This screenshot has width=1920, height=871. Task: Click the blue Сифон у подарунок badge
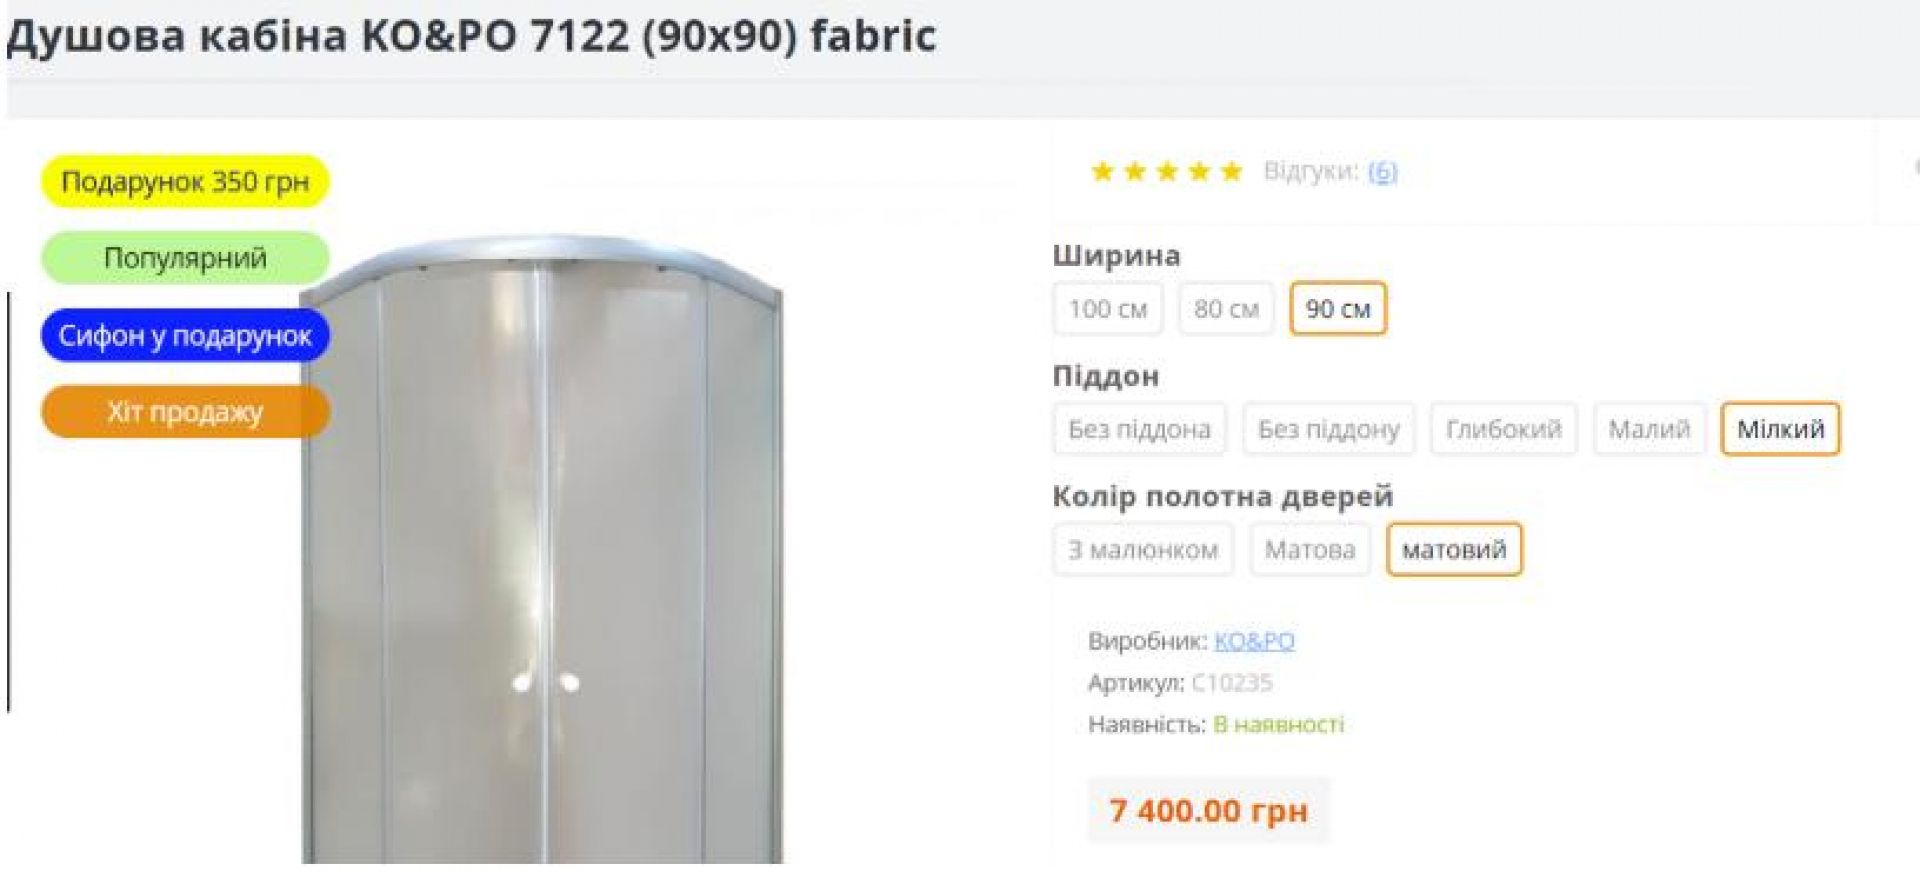185,335
